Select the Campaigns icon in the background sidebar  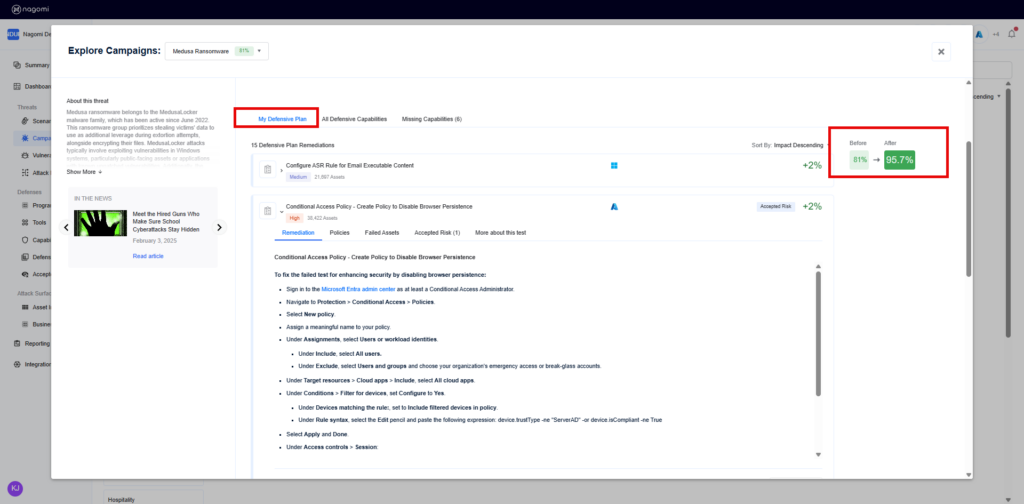(x=25, y=138)
